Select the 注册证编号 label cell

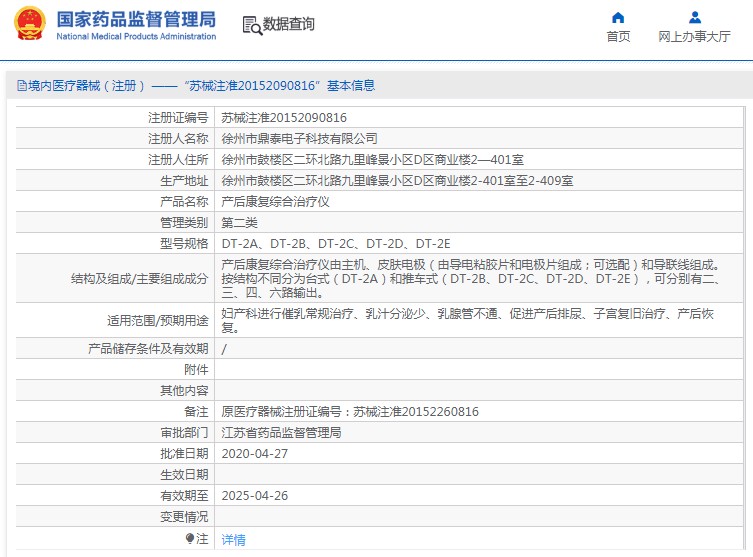pos(178,118)
